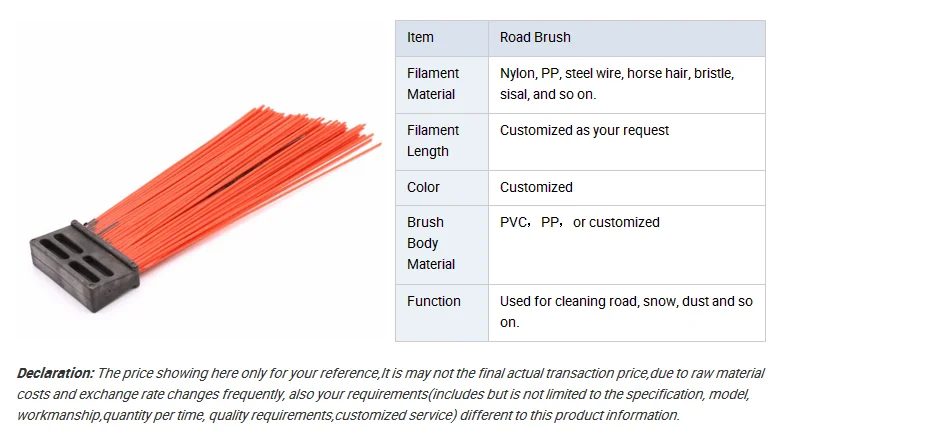
Task: Click the 'Road Brush' table cell
Action: (x=535, y=37)
